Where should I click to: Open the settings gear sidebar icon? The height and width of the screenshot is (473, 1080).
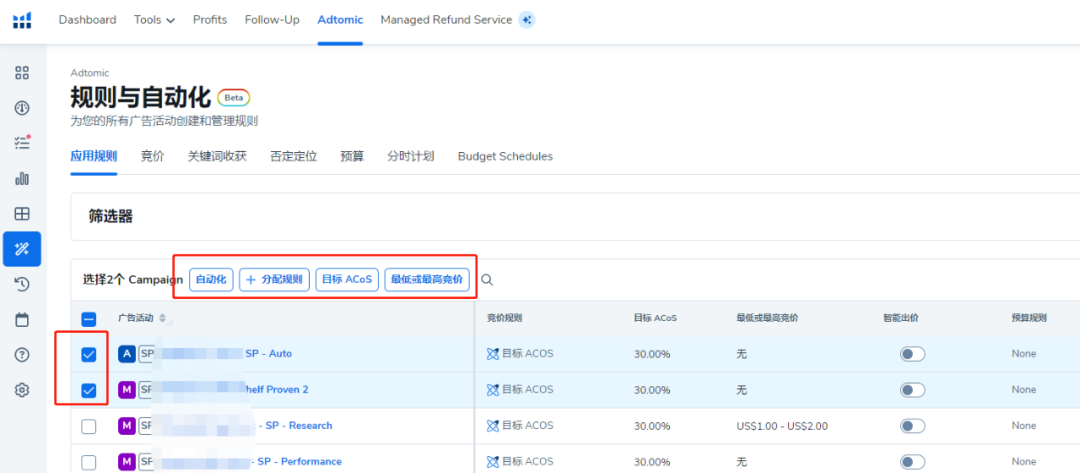click(22, 390)
